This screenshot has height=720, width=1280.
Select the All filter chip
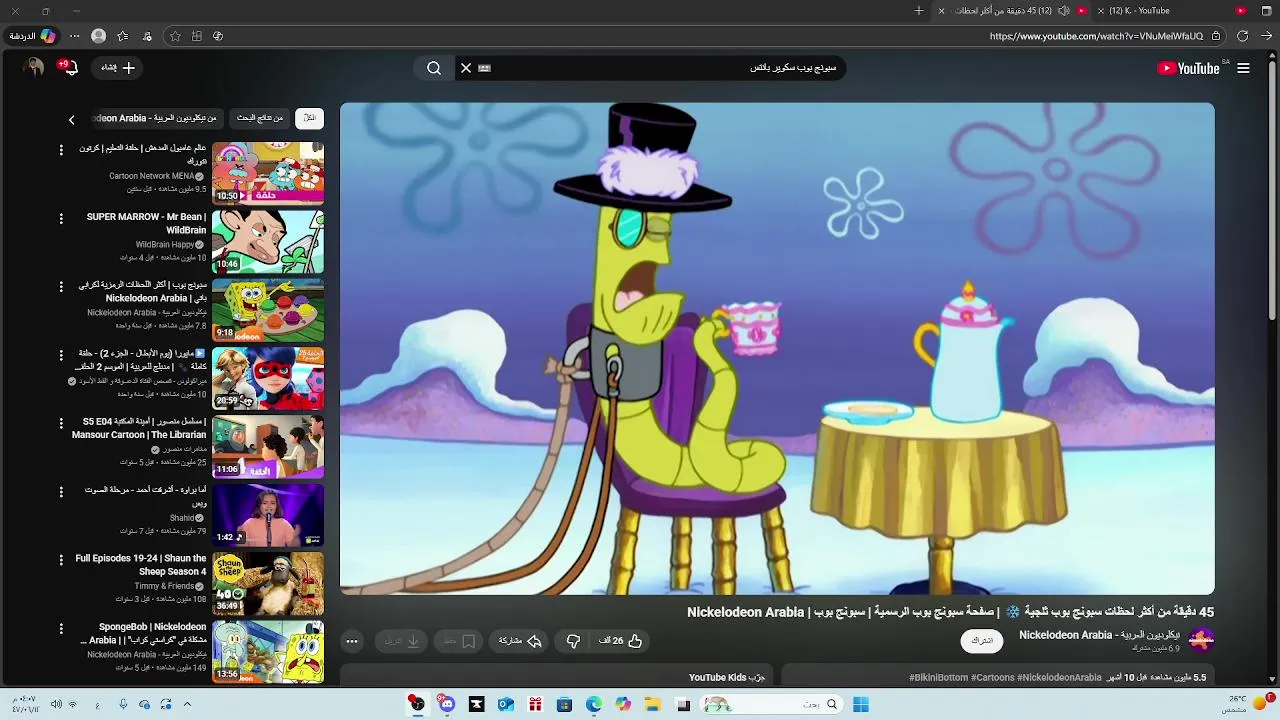310,118
